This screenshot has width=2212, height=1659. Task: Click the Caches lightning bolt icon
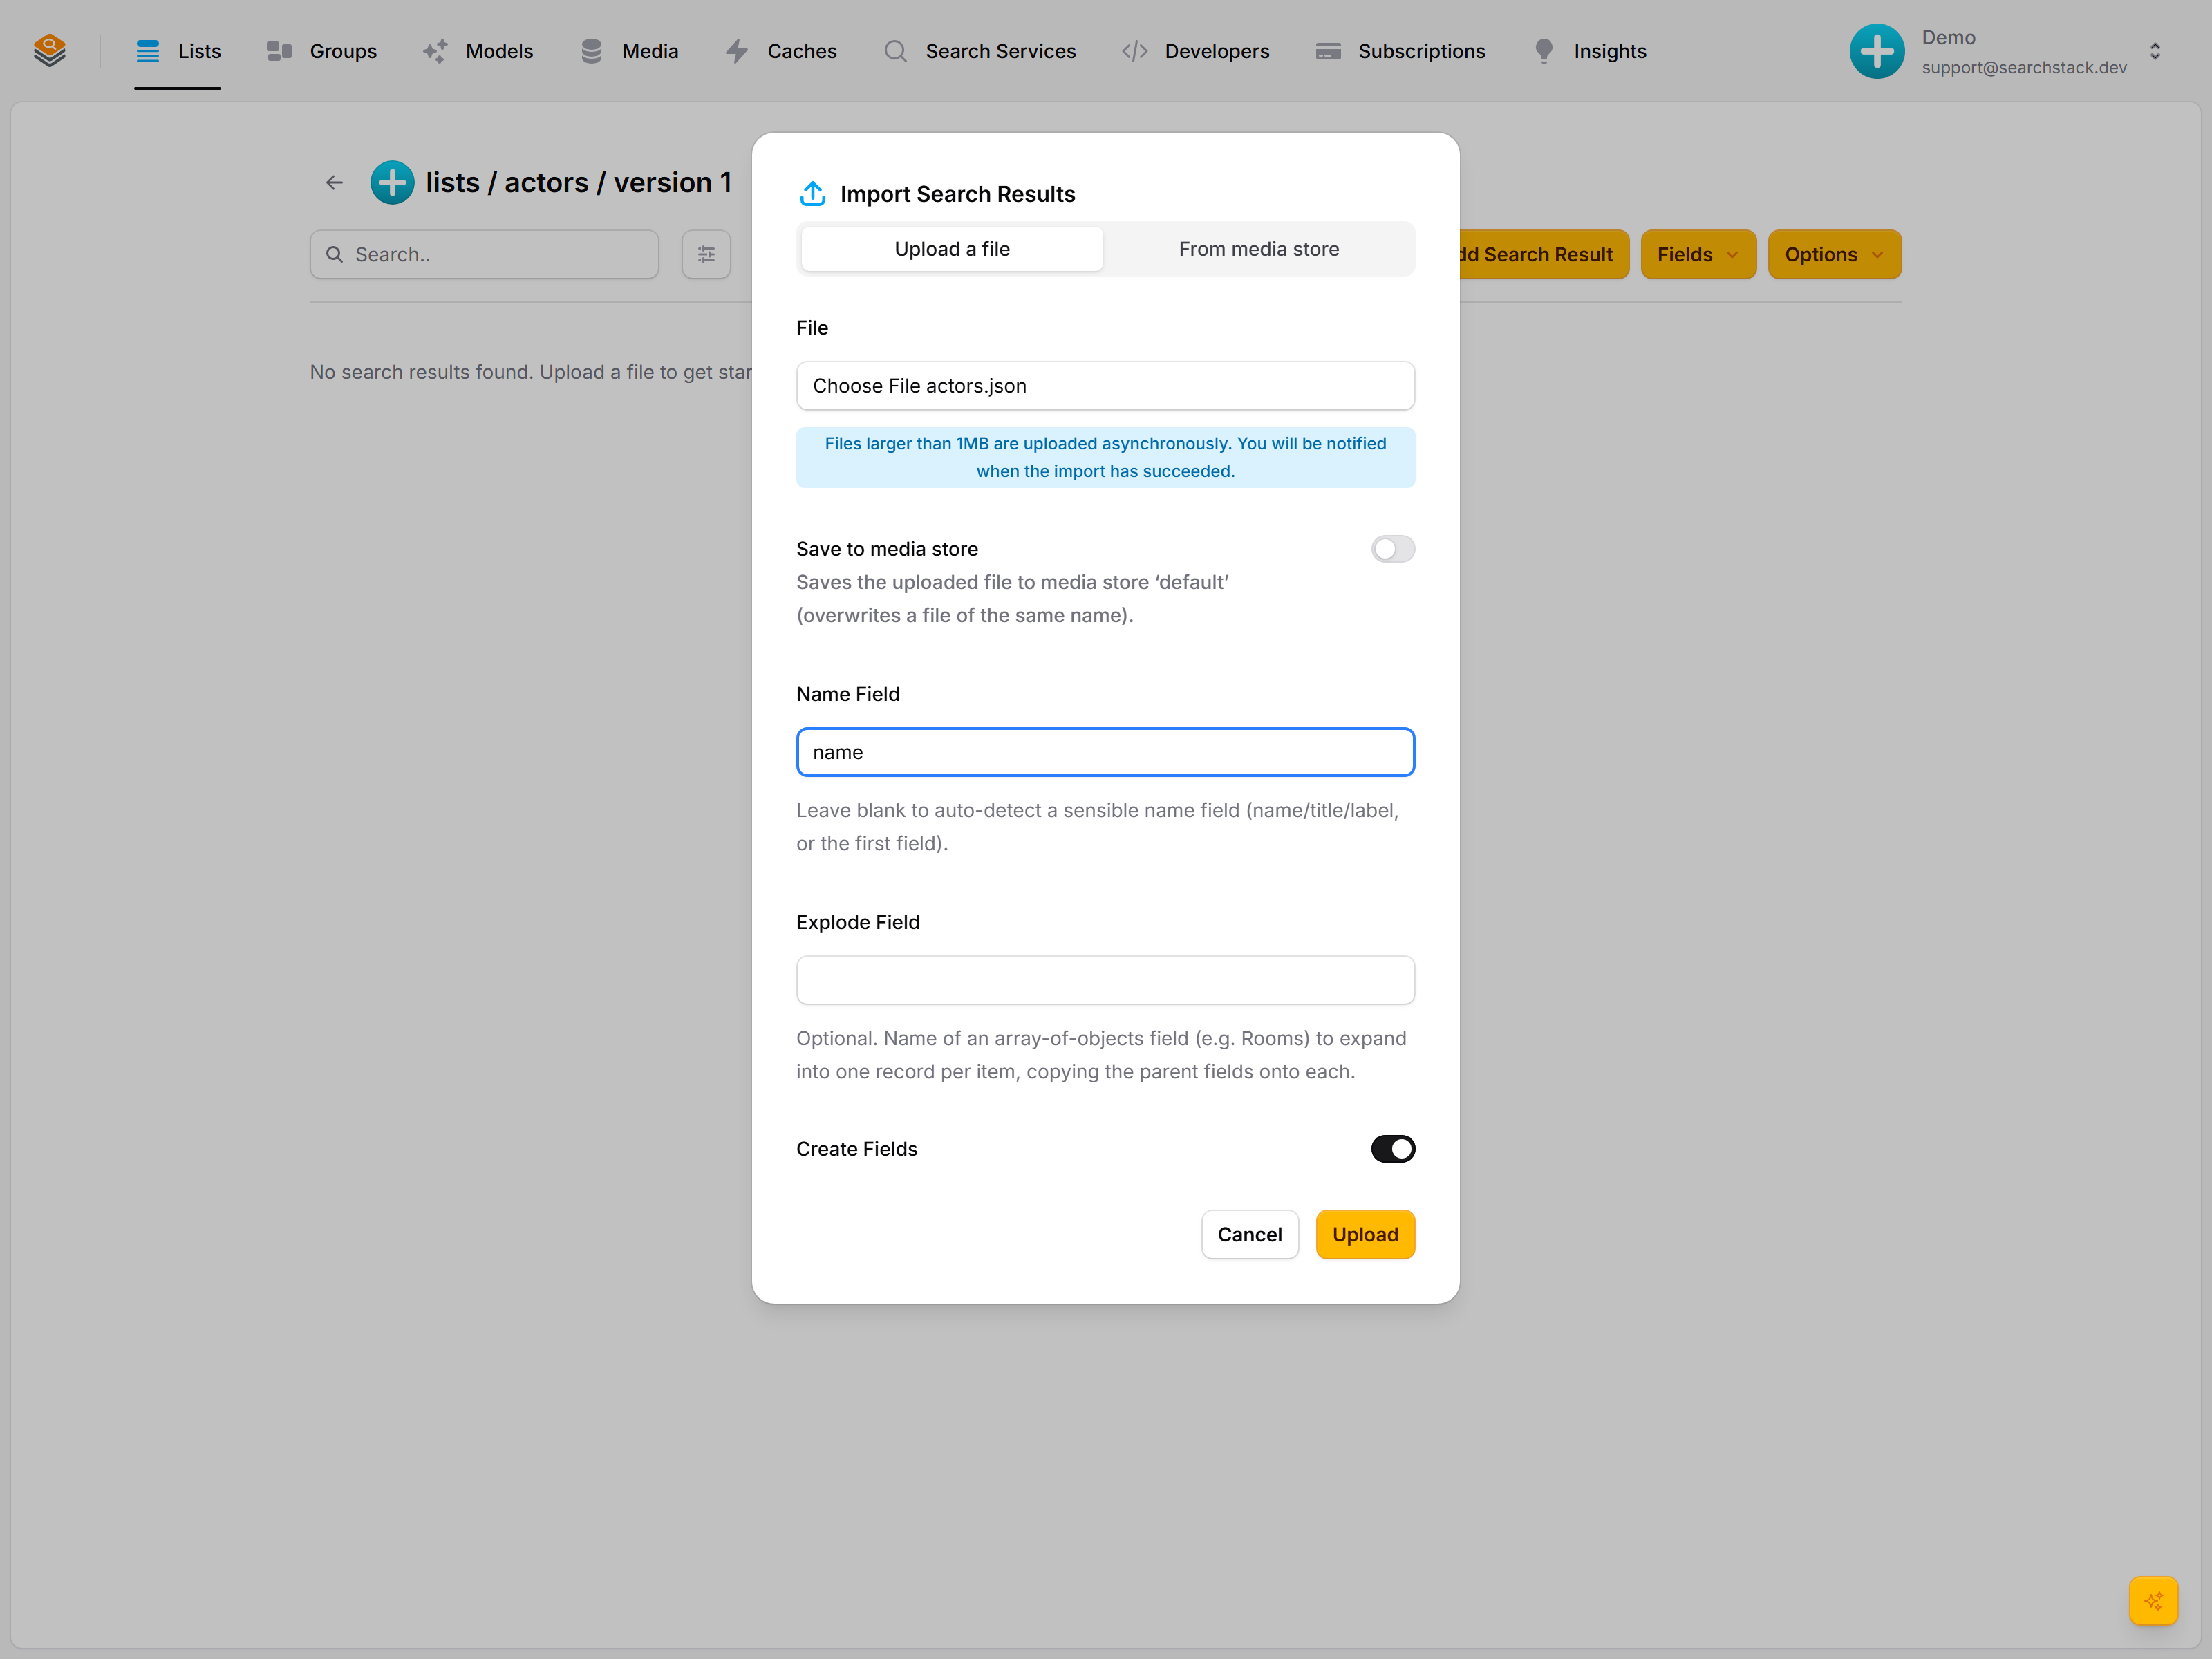(x=737, y=51)
